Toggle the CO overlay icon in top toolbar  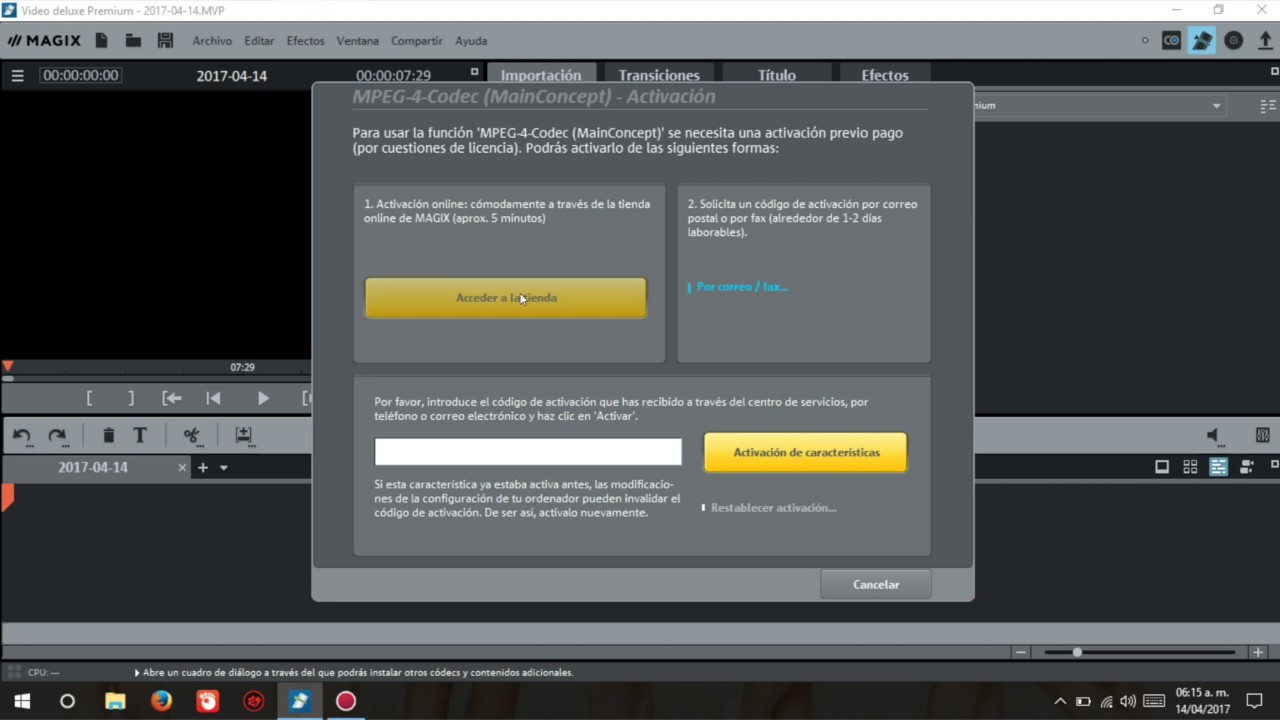pyautogui.click(x=1172, y=41)
